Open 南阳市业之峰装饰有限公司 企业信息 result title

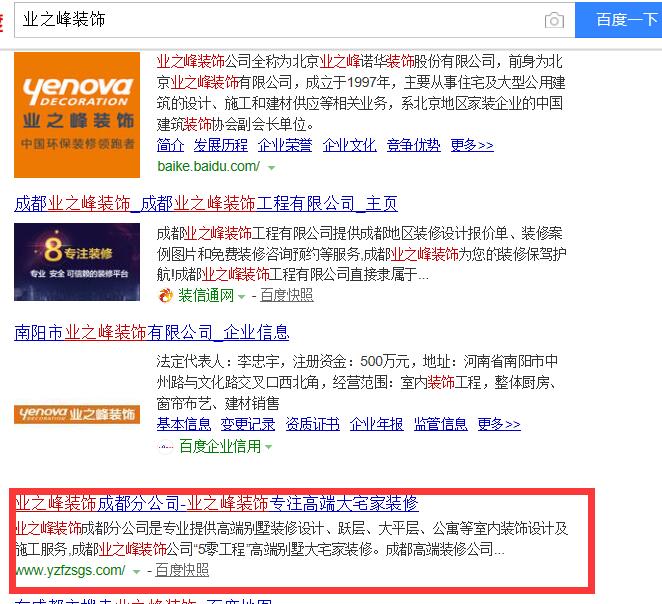tap(151, 332)
